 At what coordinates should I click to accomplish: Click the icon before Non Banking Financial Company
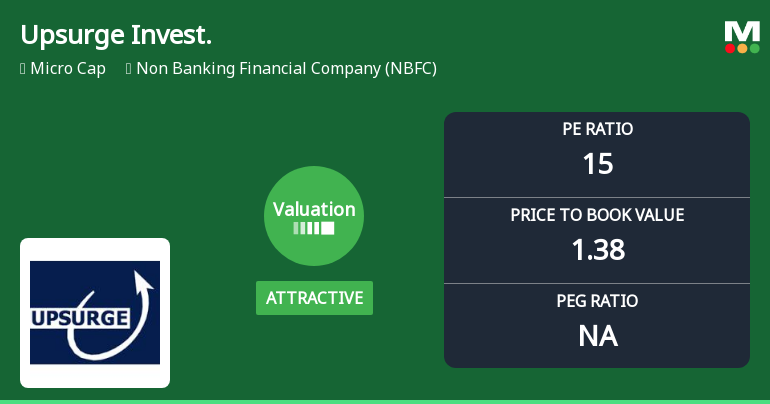pyautogui.click(x=129, y=69)
